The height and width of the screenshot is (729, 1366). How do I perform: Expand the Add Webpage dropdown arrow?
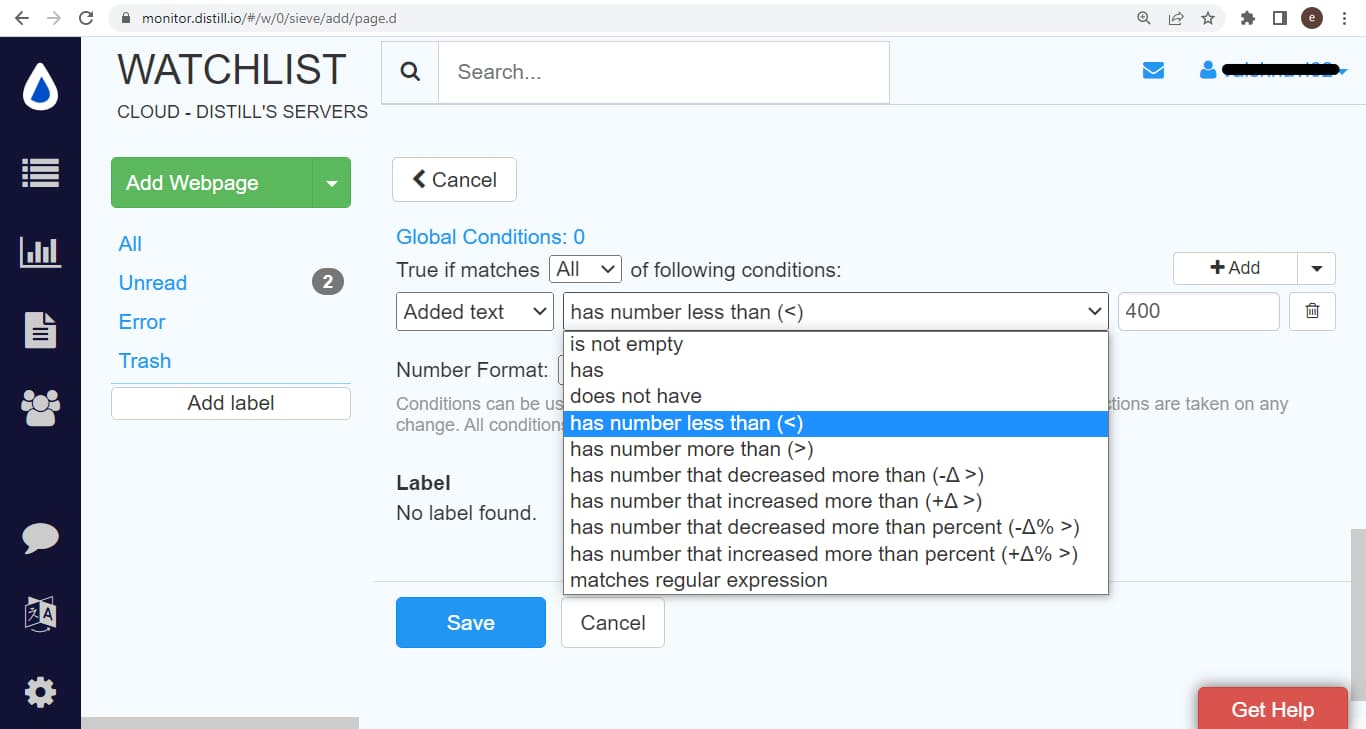pos(332,183)
